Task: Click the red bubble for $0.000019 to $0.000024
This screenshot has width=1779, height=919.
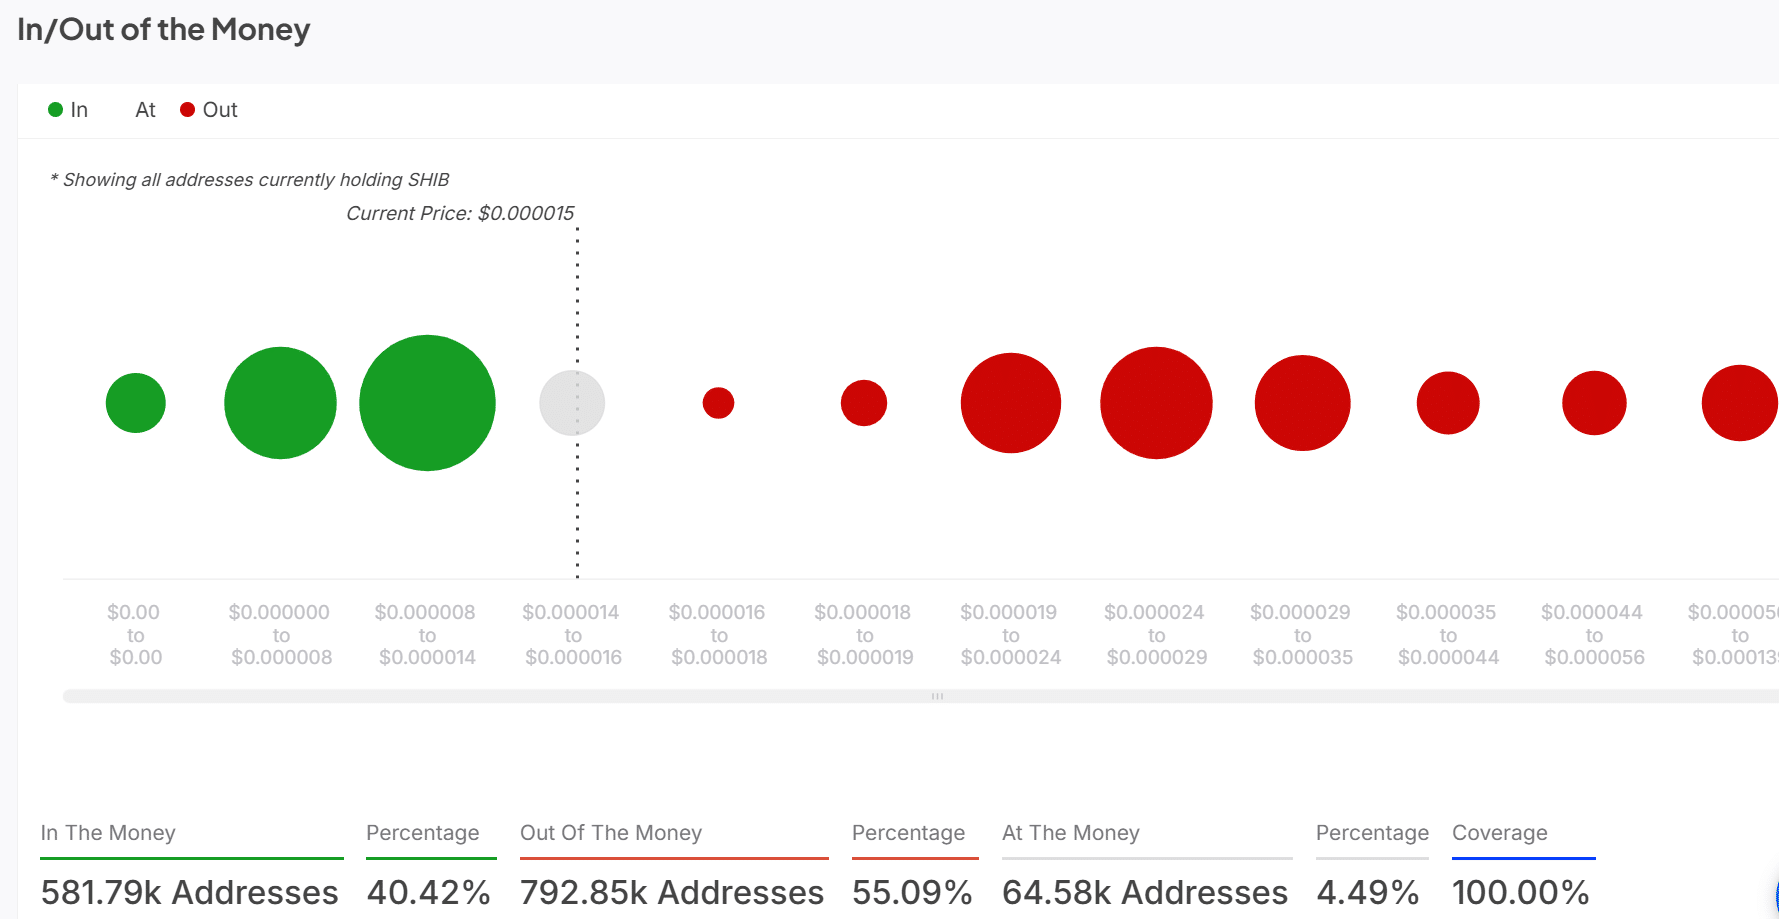Action: [1010, 403]
